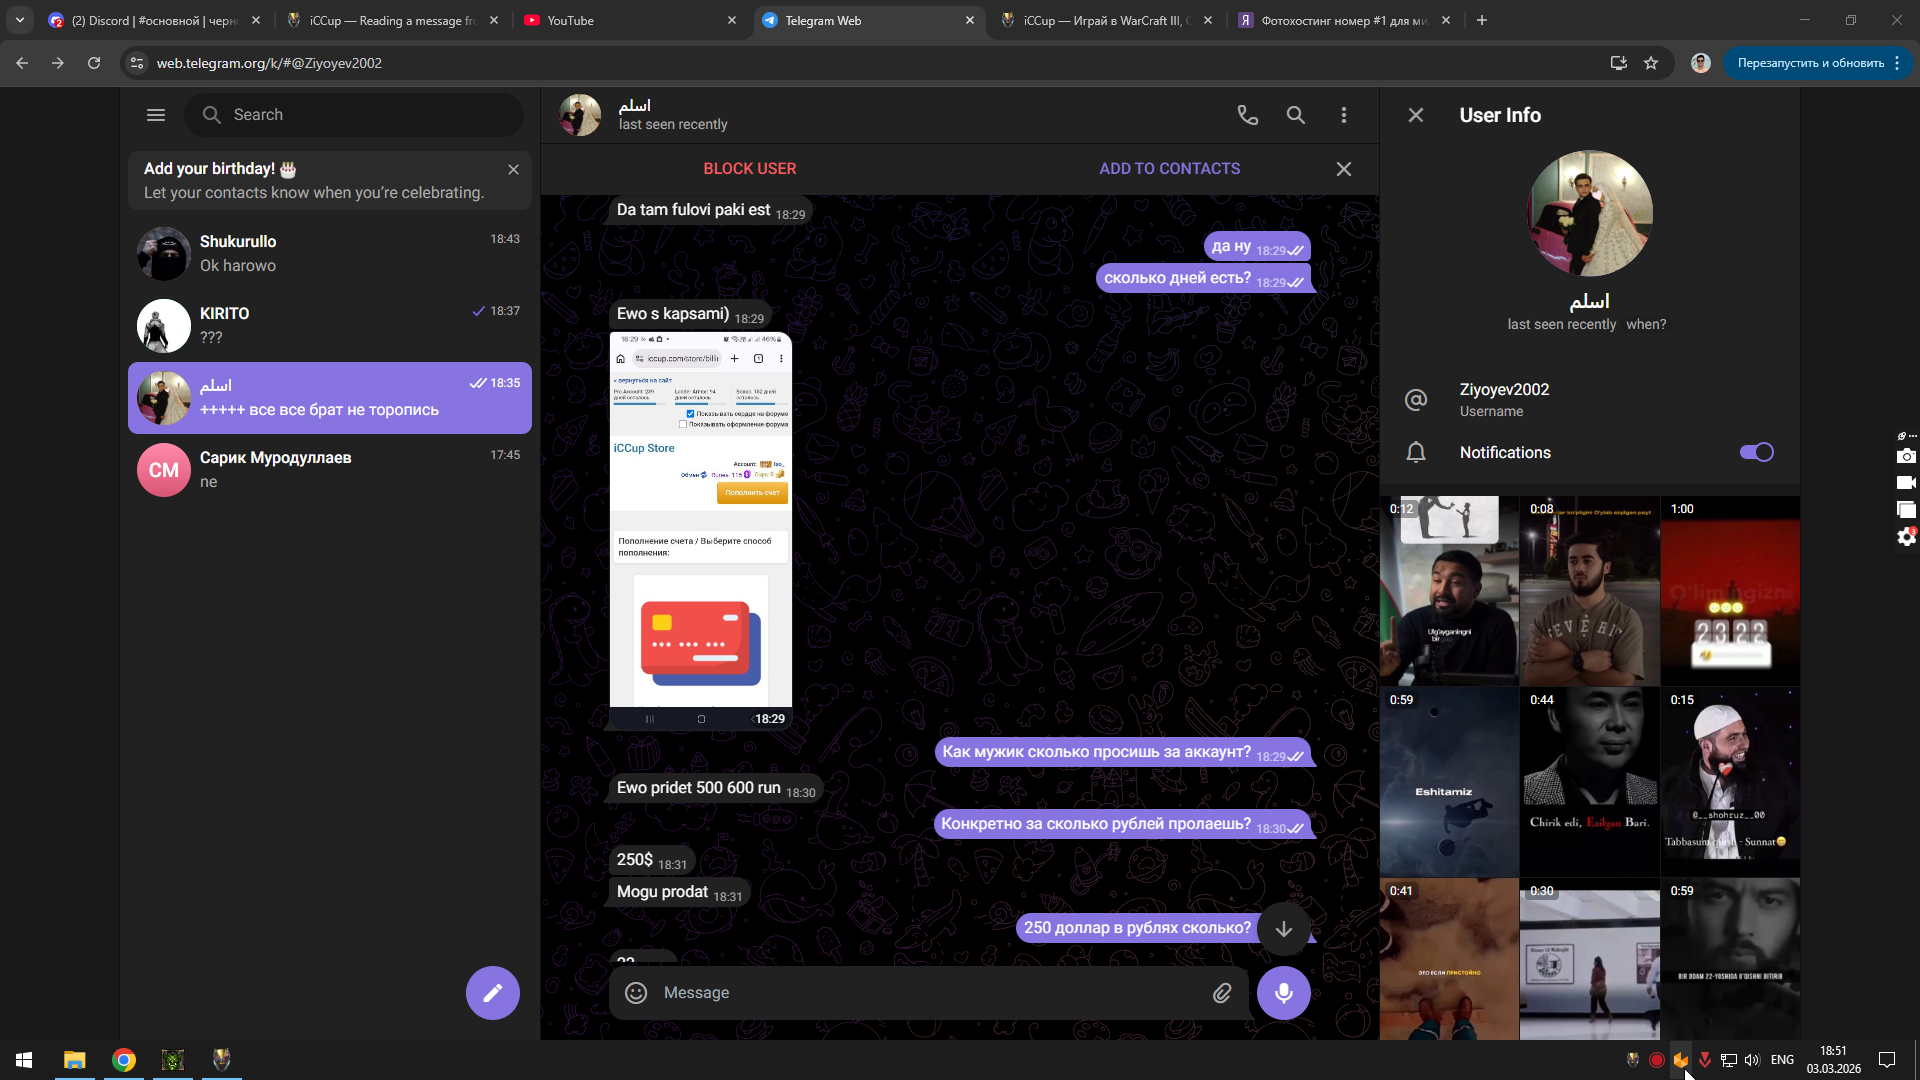1920x1080 pixels.
Task: Dismiss the Add your birthday banner
Action: point(513,169)
